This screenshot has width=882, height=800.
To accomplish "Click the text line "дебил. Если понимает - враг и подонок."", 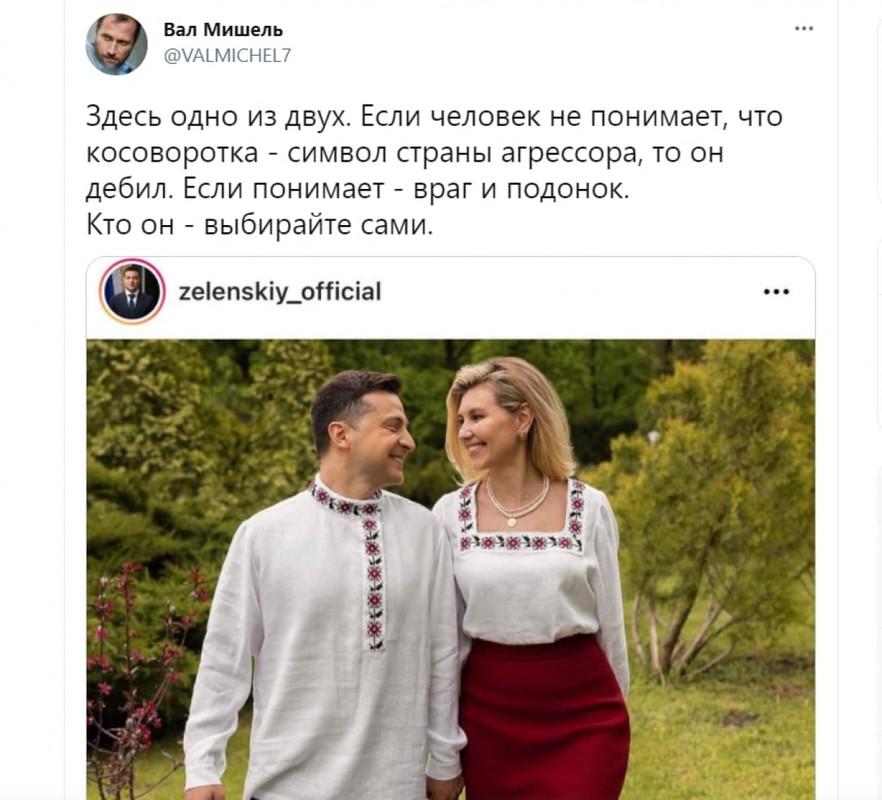I will pos(358,189).
